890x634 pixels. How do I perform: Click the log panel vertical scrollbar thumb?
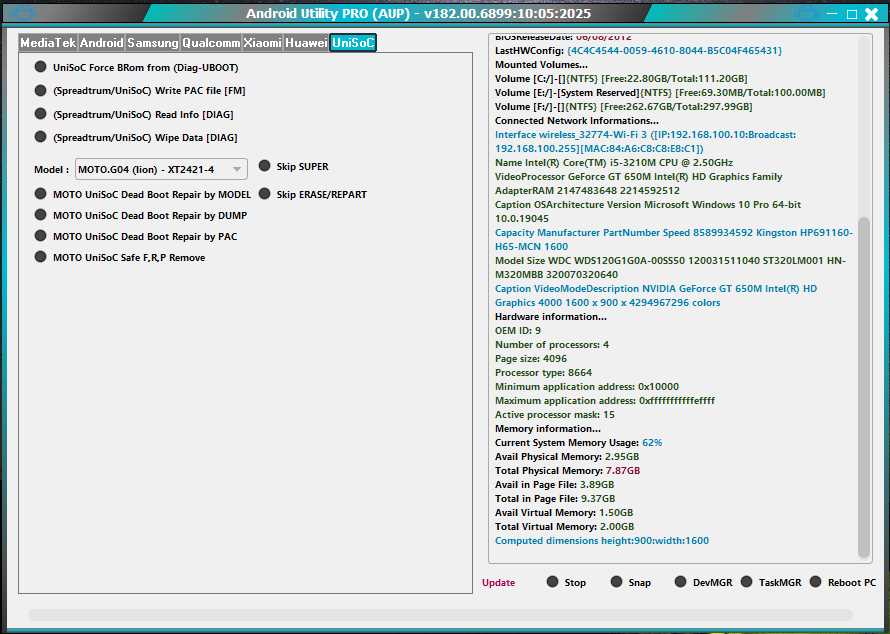tap(864, 387)
